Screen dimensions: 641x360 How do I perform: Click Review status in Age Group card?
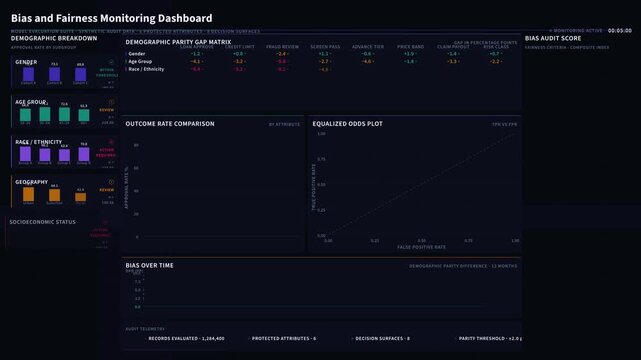[107, 110]
